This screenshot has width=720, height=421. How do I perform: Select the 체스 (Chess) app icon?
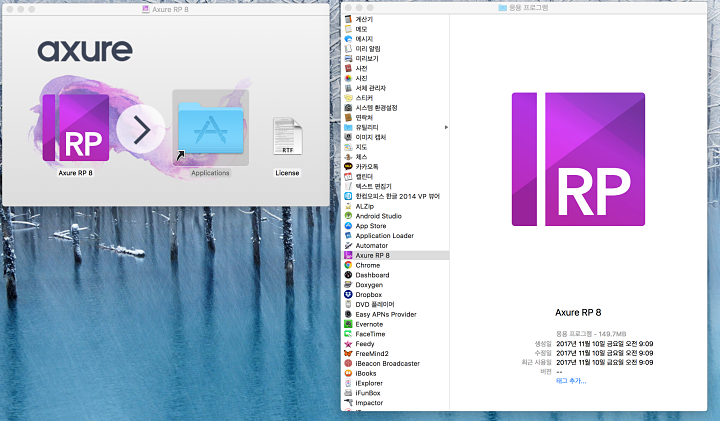point(348,157)
